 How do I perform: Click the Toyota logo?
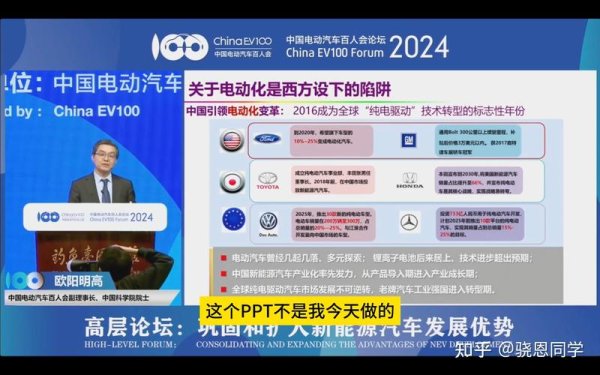point(267,181)
